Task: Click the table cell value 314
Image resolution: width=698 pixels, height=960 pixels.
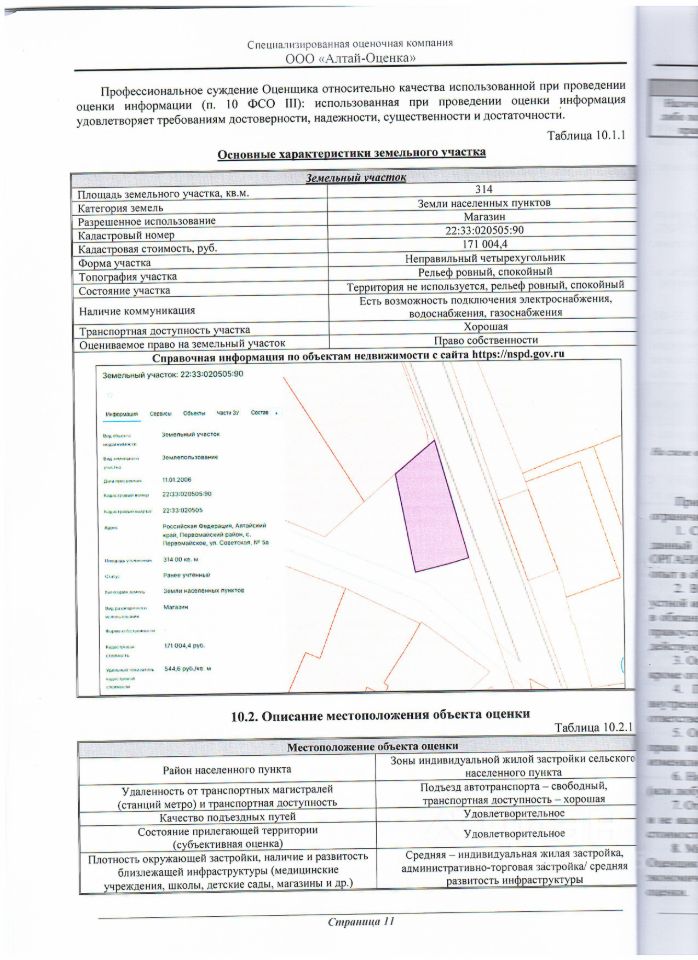Action: (x=484, y=189)
